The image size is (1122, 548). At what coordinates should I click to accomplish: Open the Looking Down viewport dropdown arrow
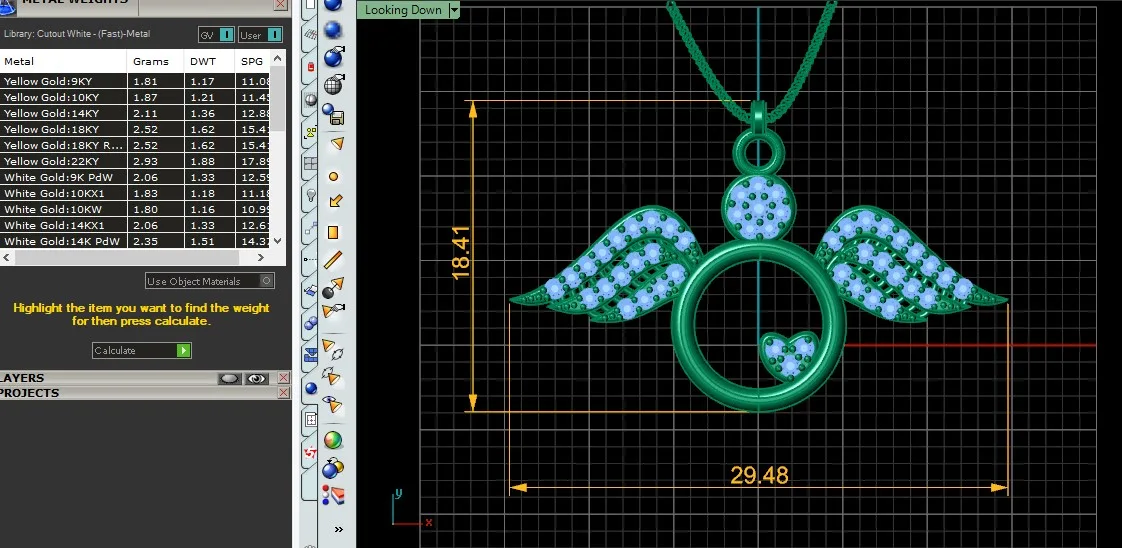[454, 10]
